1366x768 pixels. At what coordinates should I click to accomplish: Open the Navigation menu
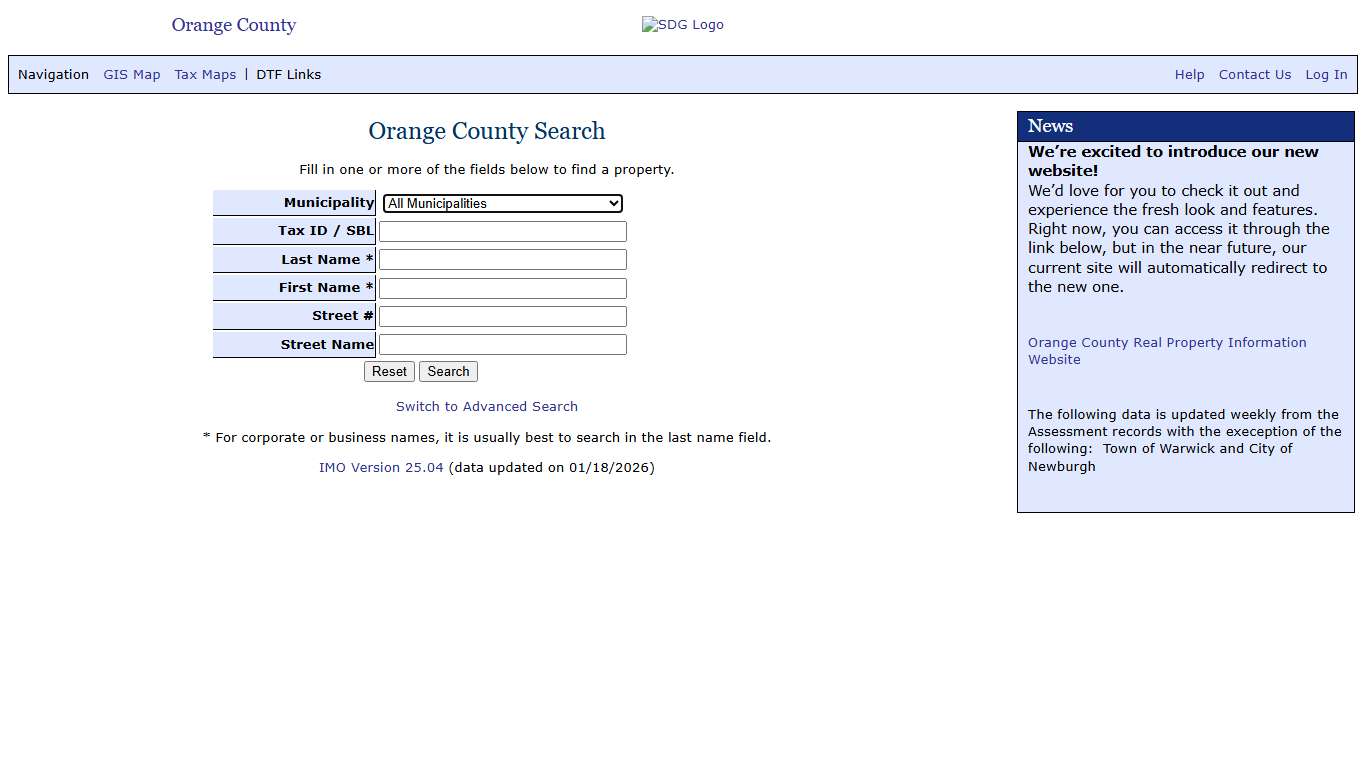click(x=53, y=74)
